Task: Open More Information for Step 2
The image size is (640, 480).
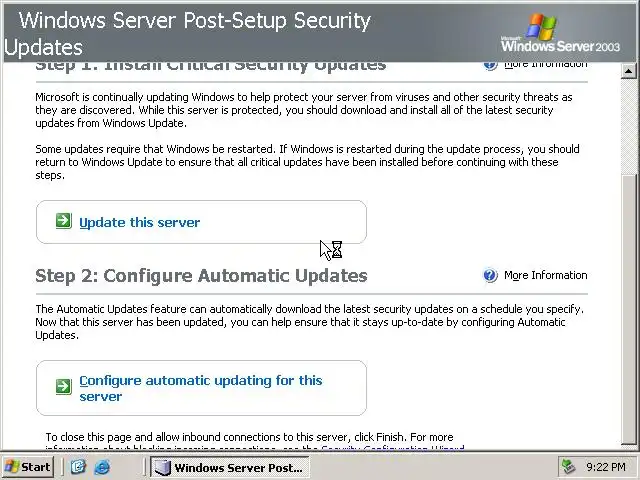Action: click(x=545, y=275)
